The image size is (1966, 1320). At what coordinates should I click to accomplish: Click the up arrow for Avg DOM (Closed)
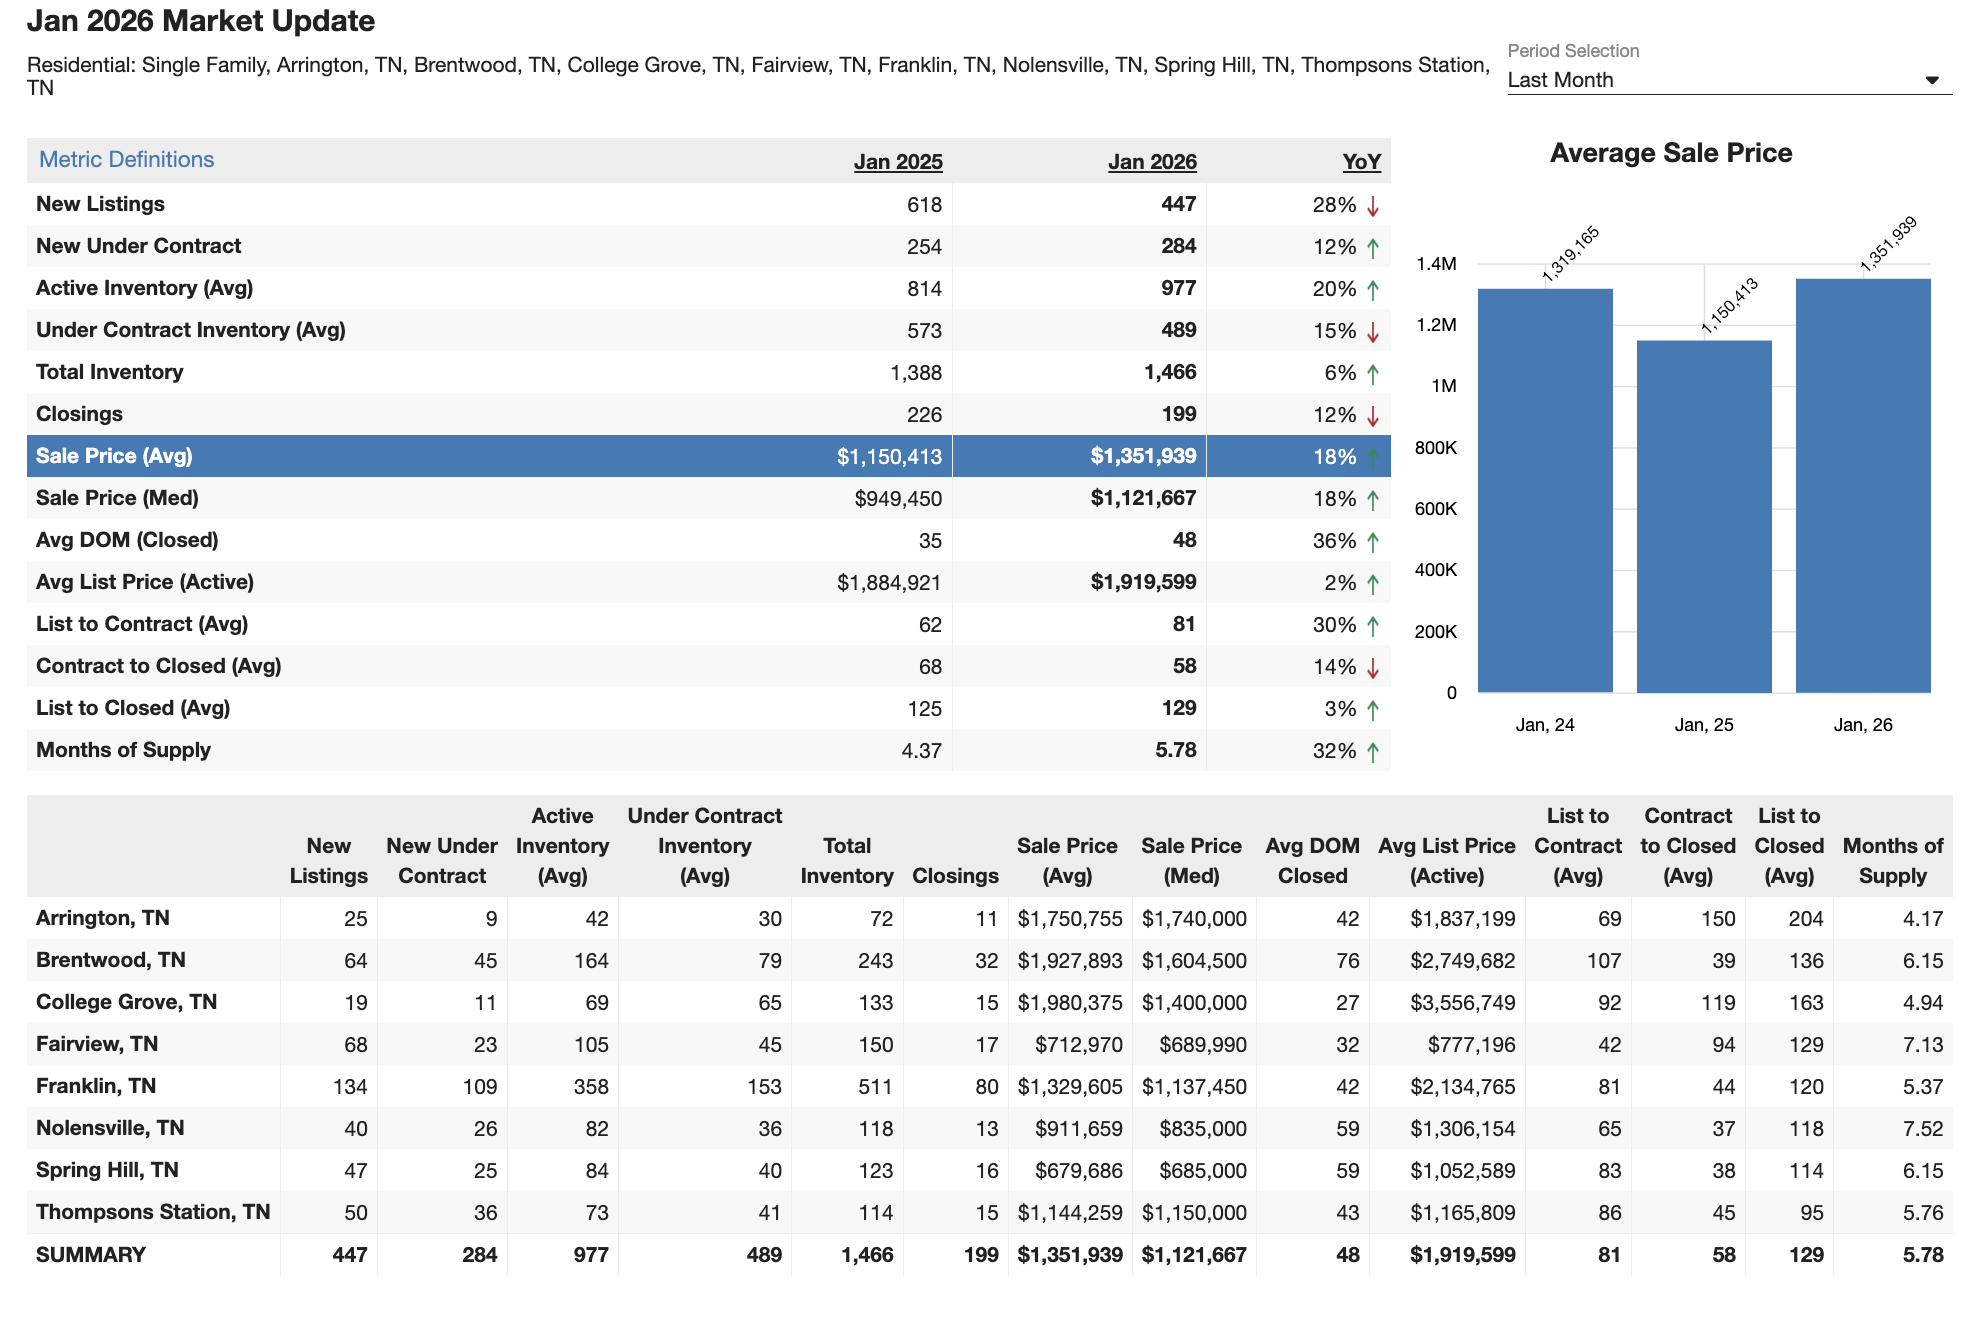pyautogui.click(x=1373, y=542)
